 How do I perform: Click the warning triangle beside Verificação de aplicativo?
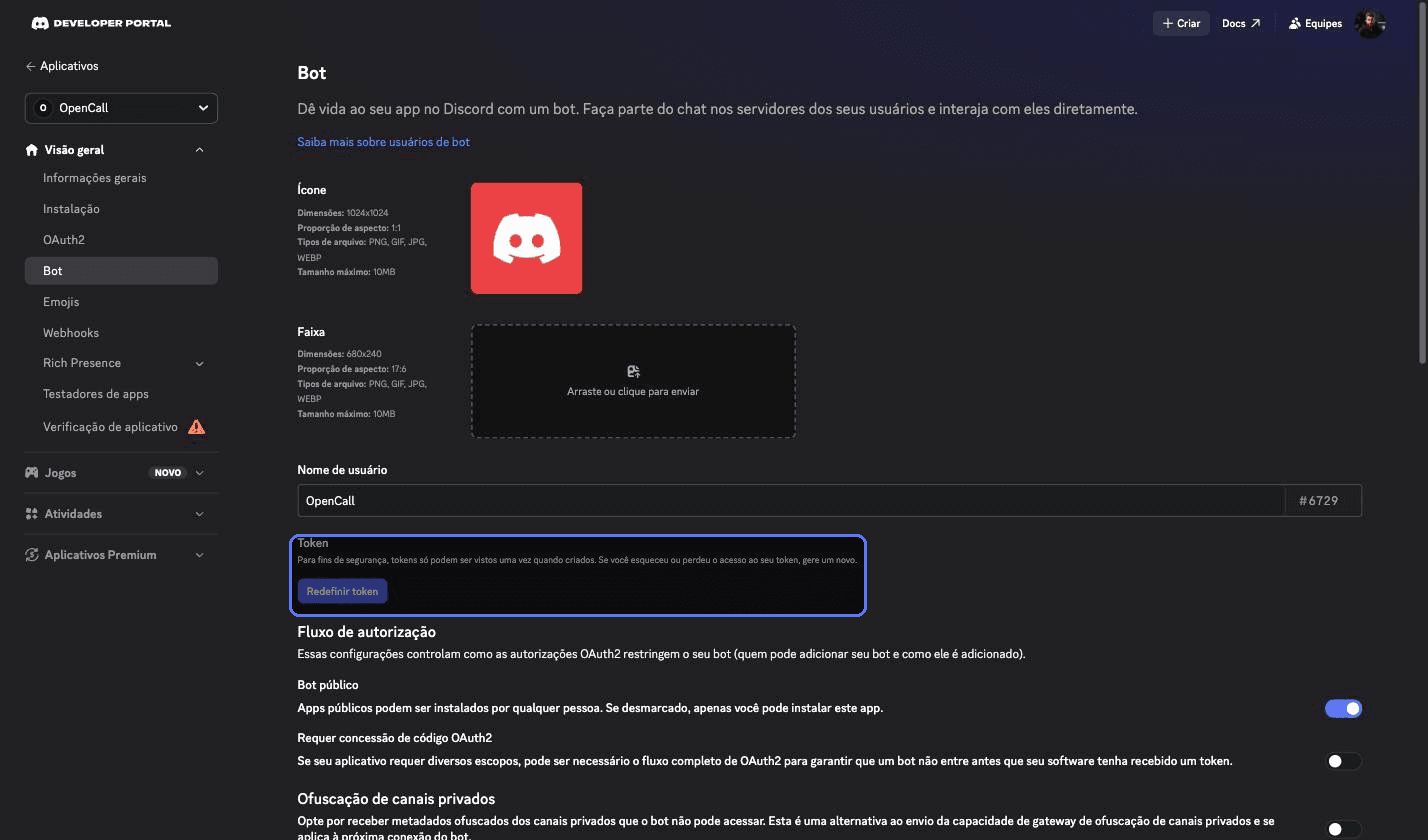(x=197, y=427)
